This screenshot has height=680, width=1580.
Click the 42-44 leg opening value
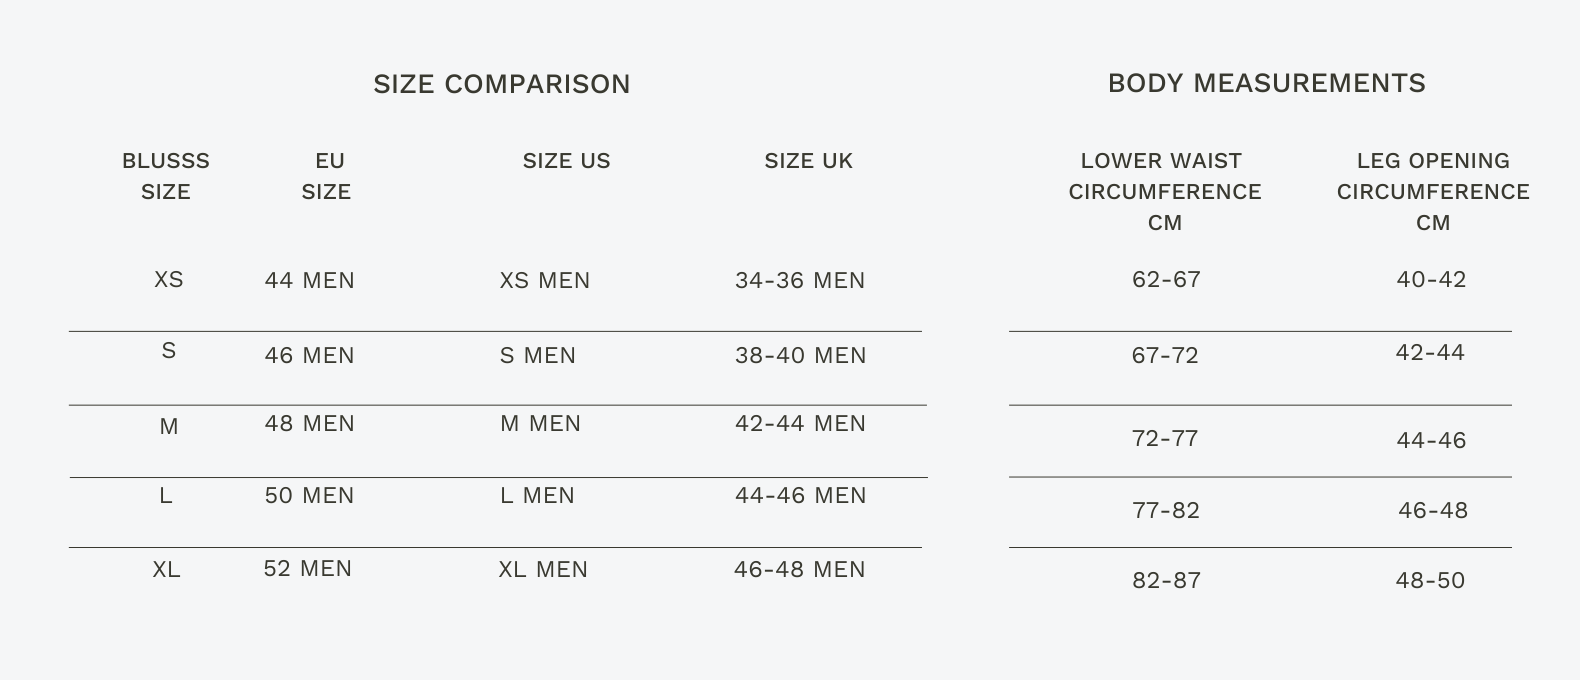click(x=1430, y=352)
